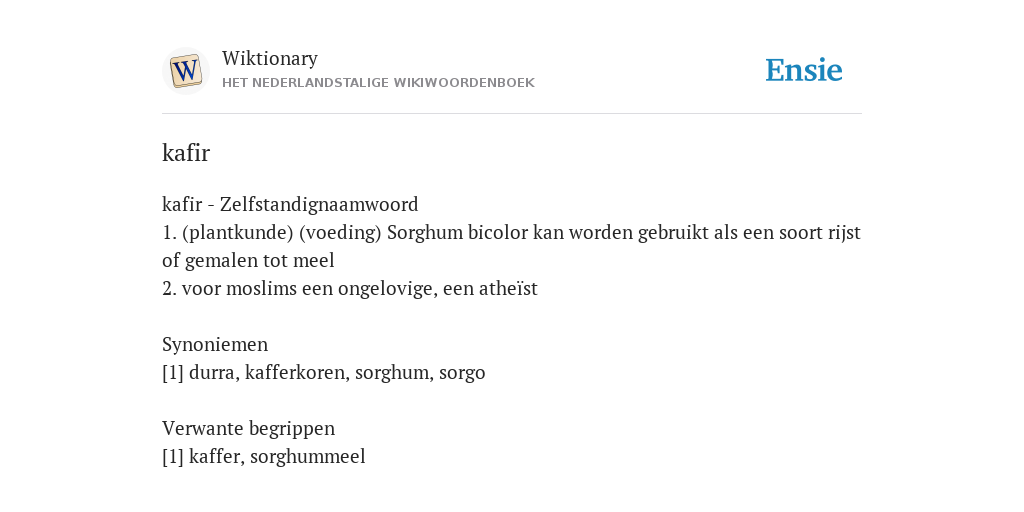
Task: Click the Synoniemen section label
Action: point(215,345)
